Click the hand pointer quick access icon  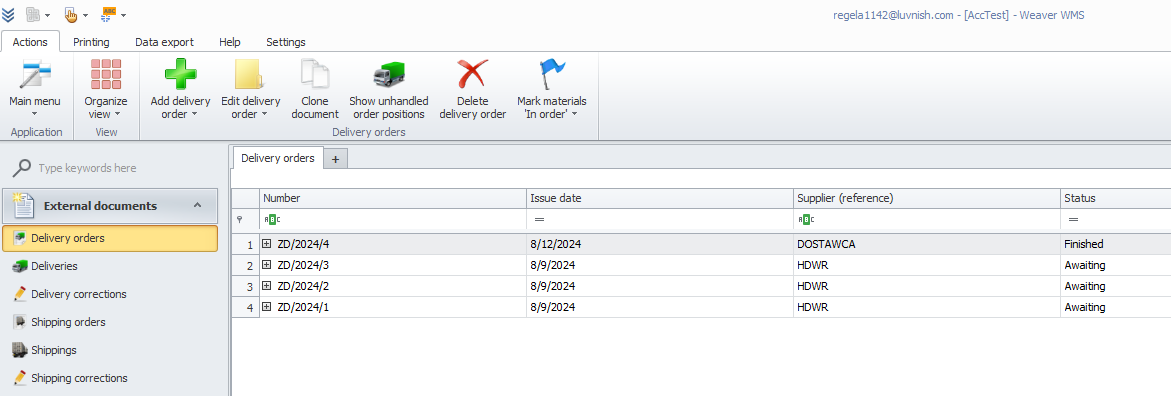click(x=71, y=14)
